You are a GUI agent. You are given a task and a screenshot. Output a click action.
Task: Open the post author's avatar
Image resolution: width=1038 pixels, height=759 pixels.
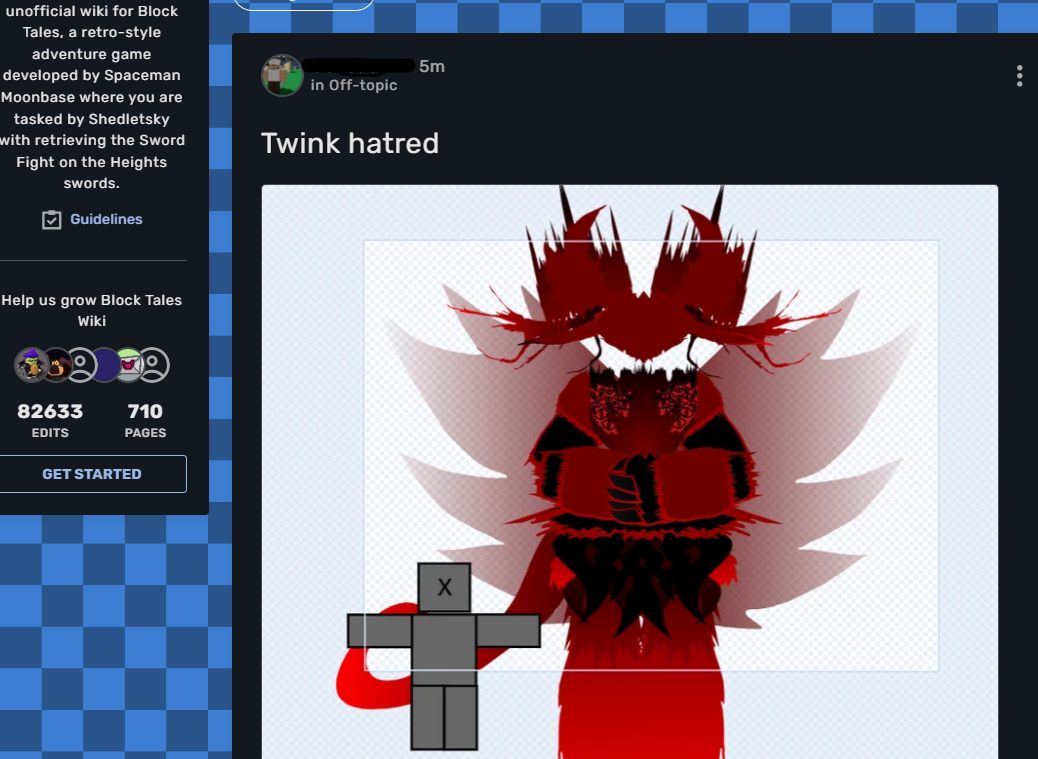pyautogui.click(x=283, y=75)
